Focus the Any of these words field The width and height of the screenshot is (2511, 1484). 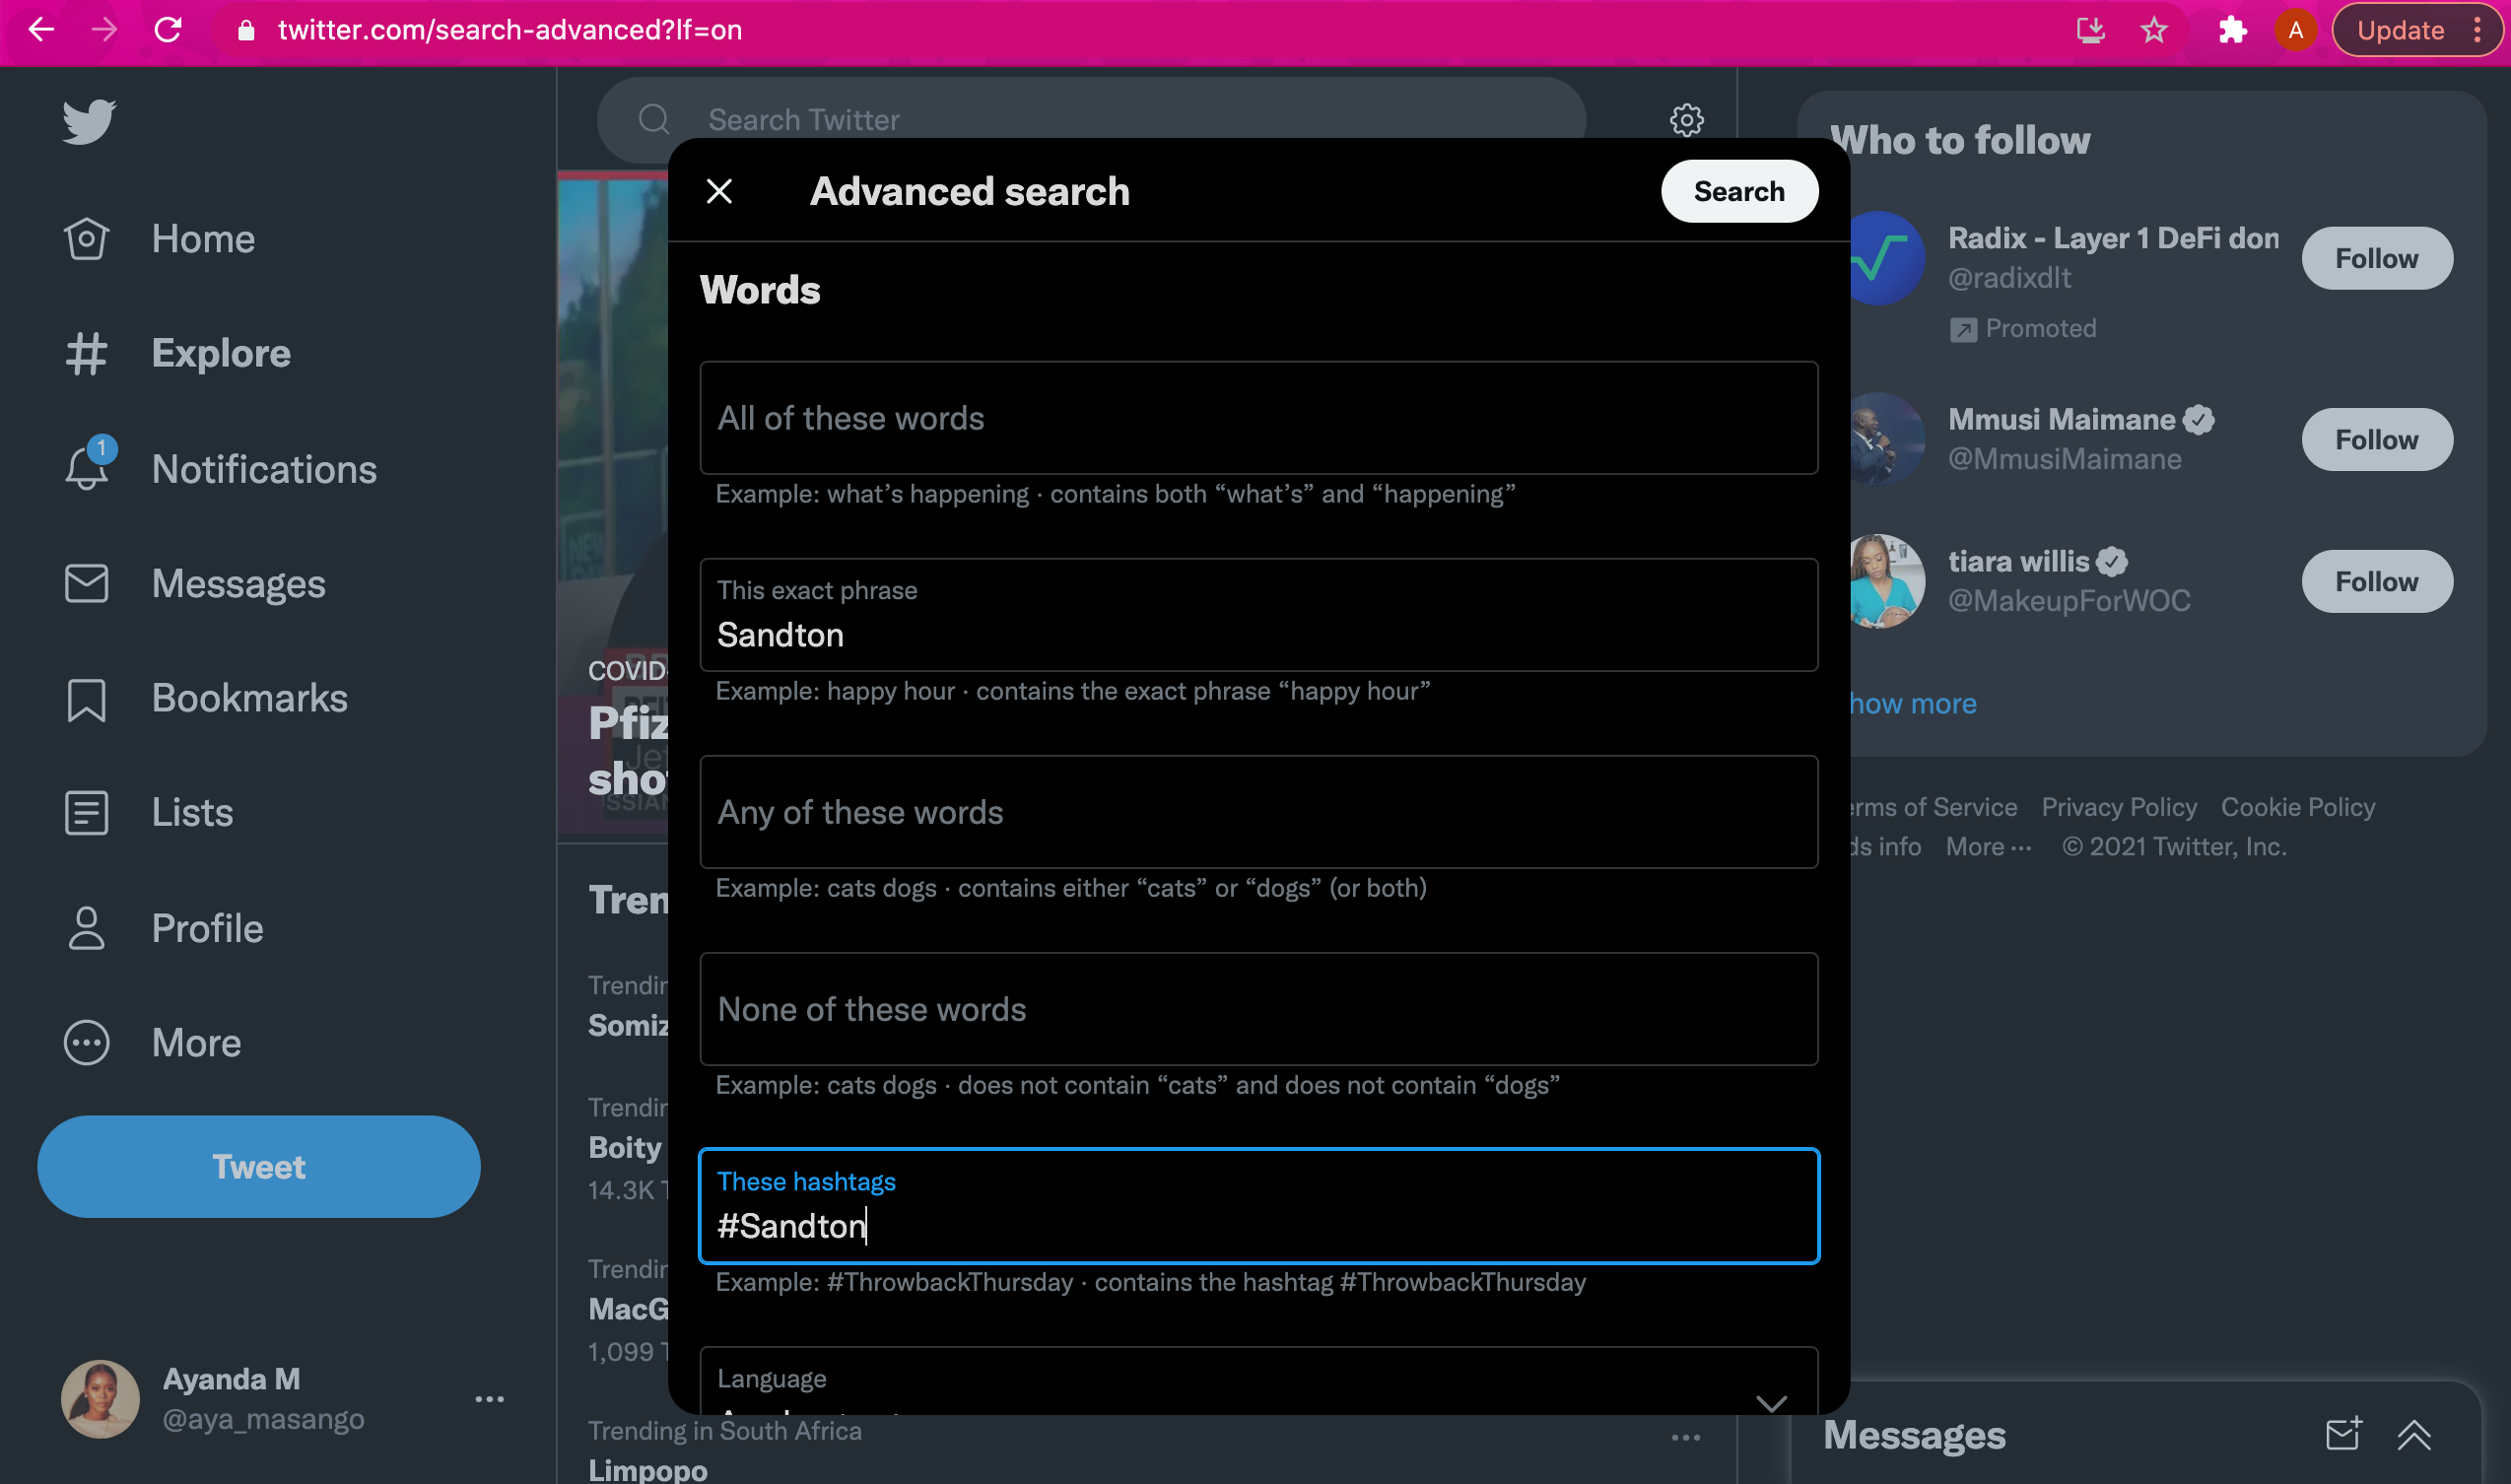[1258, 812]
